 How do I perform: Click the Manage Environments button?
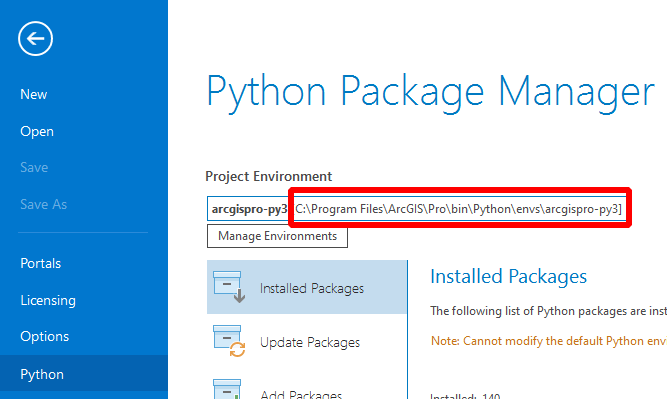pos(277,236)
